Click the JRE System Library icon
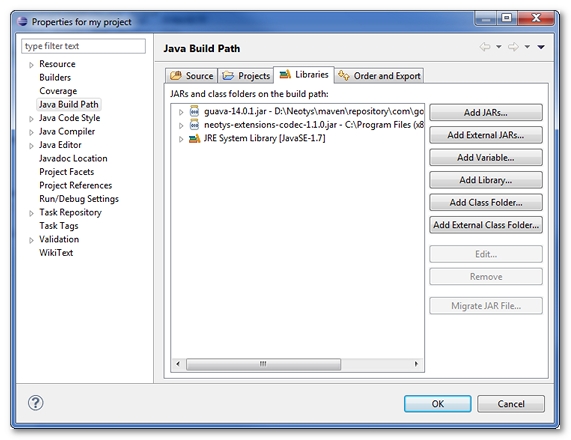The width and height of the screenshot is (571, 440). tap(194, 138)
